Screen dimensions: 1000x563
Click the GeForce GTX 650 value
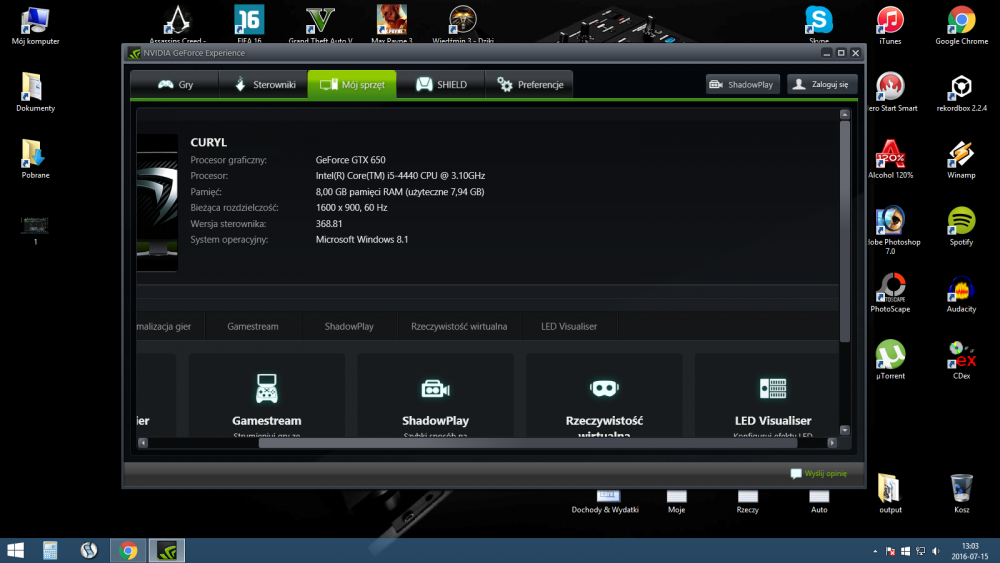click(350, 160)
